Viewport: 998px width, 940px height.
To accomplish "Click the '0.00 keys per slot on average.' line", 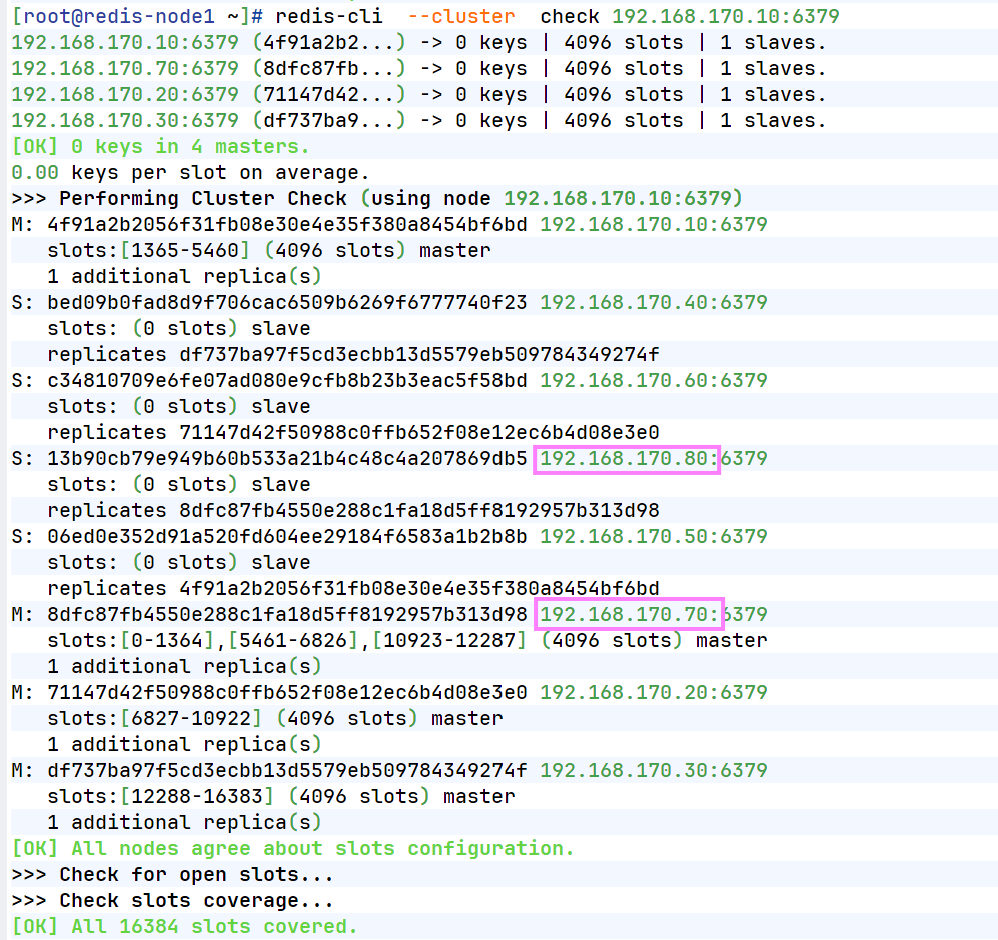I will [190, 173].
